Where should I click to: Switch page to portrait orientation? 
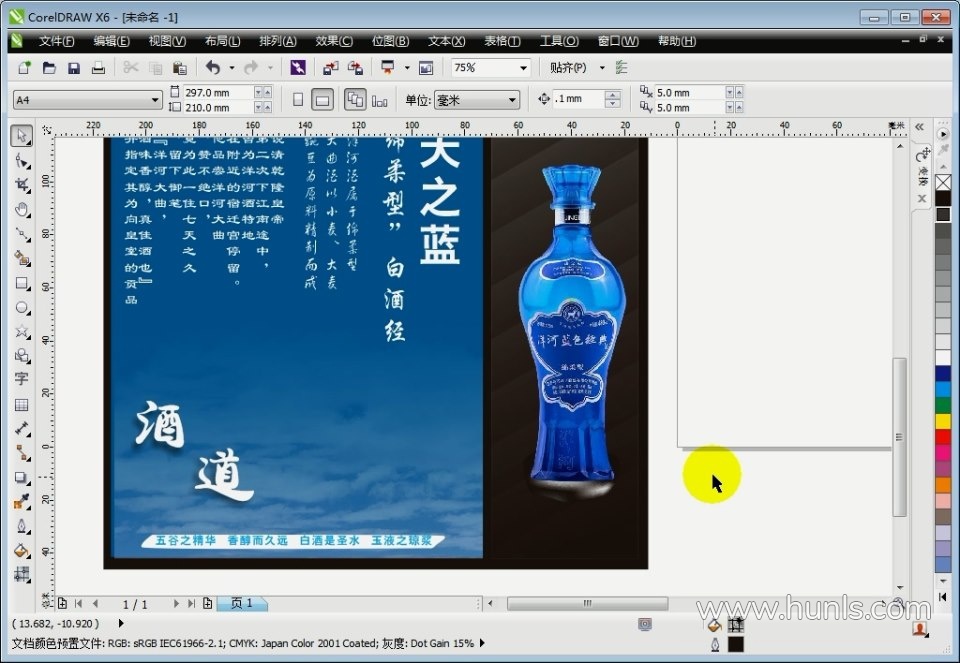pos(298,100)
